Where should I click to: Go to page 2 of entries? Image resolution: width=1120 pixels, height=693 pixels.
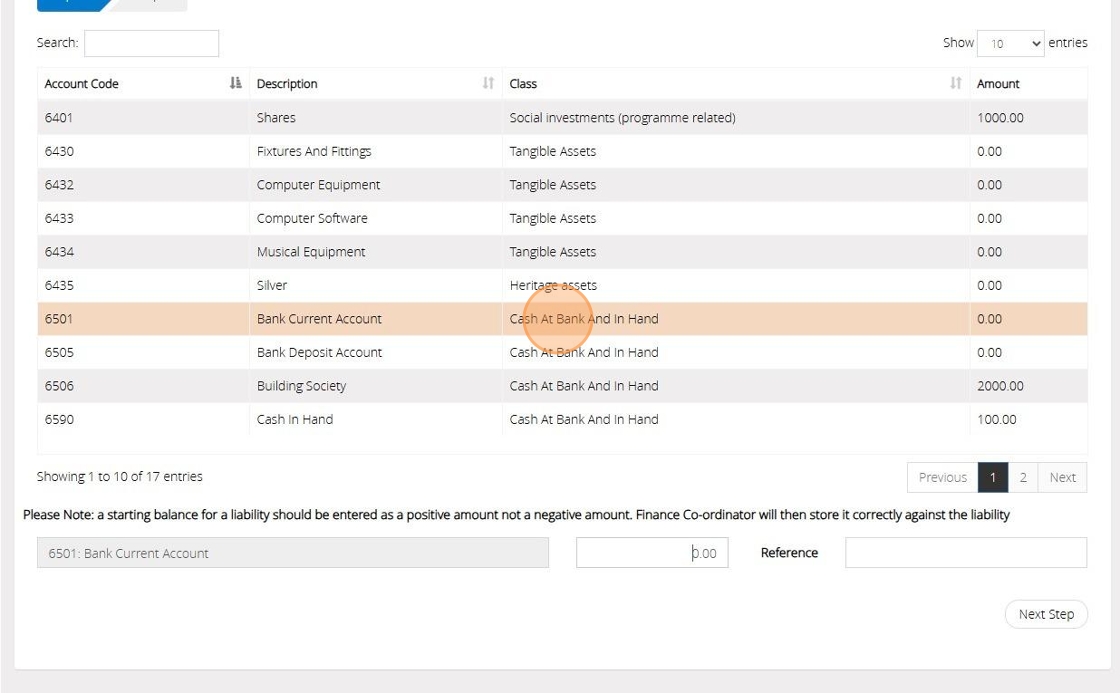1022,477
